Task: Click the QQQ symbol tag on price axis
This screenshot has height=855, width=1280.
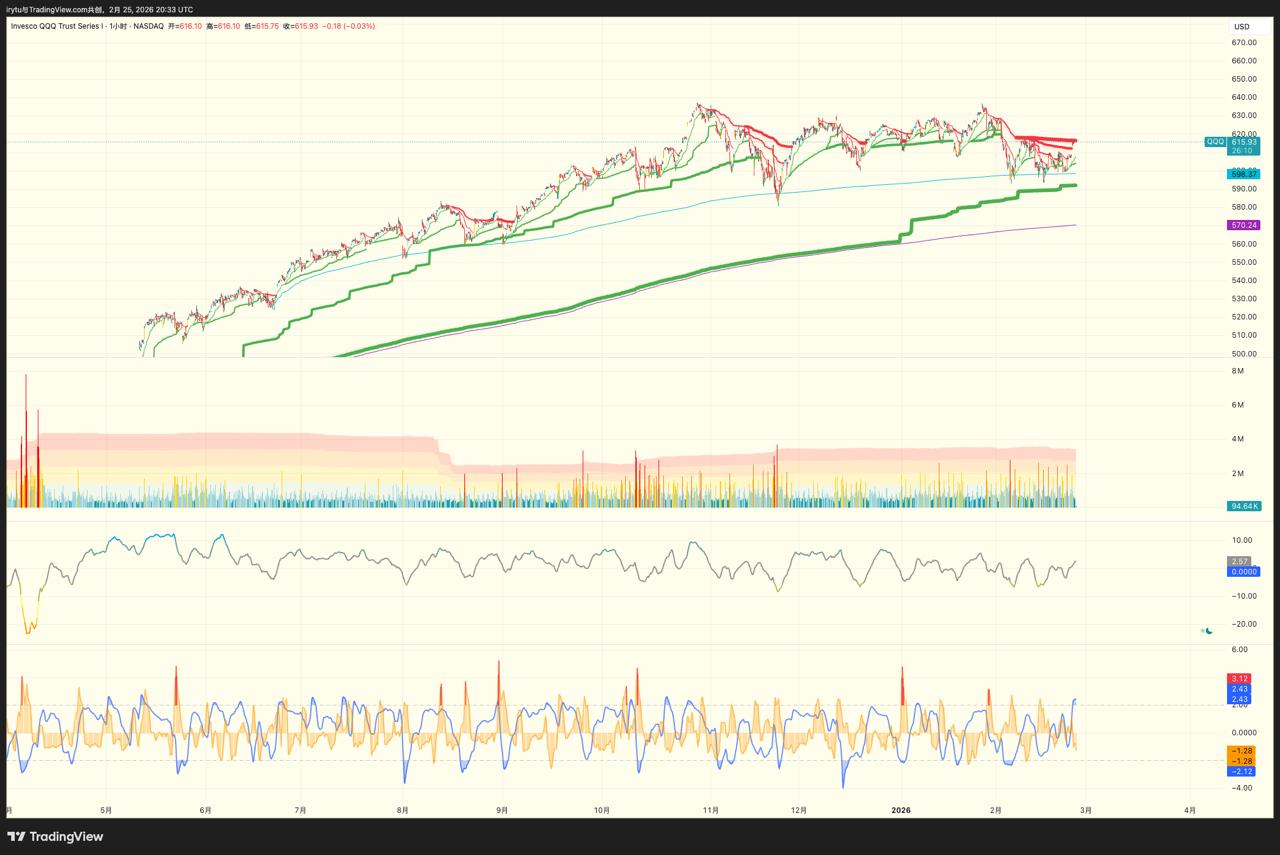Action: [1215, 142]
